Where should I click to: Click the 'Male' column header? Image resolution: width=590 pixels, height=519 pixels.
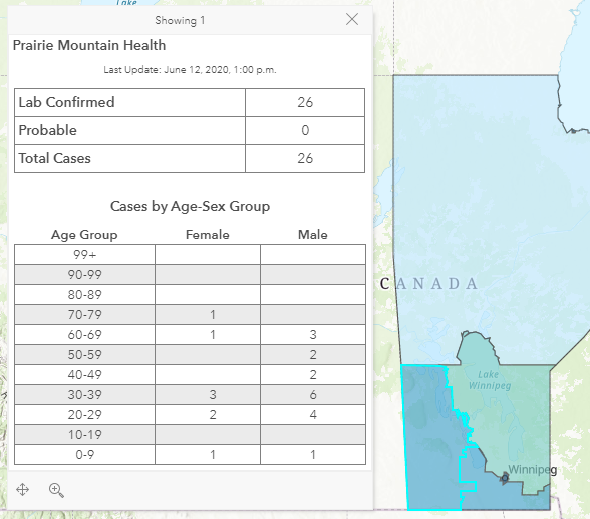point(313,235)
